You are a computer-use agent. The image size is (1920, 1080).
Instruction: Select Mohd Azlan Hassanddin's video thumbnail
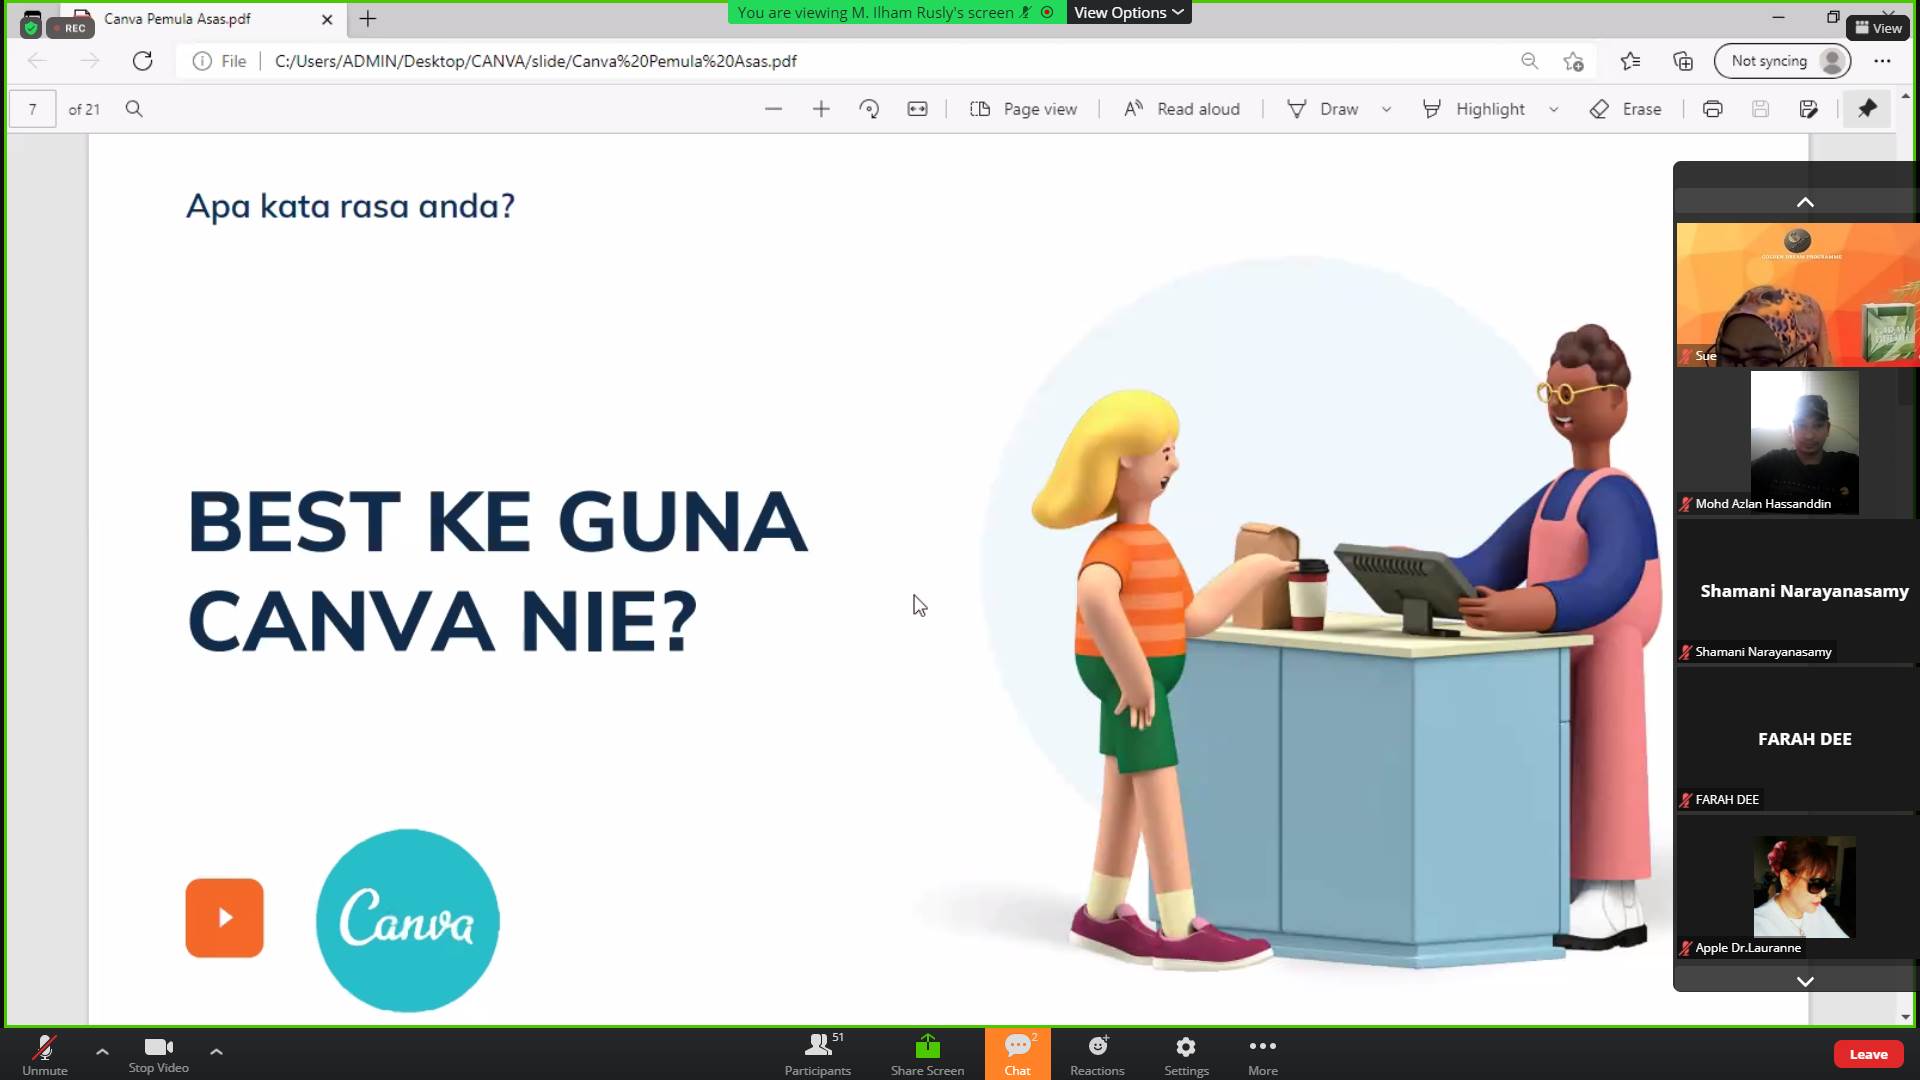[x=1798, y=443]
